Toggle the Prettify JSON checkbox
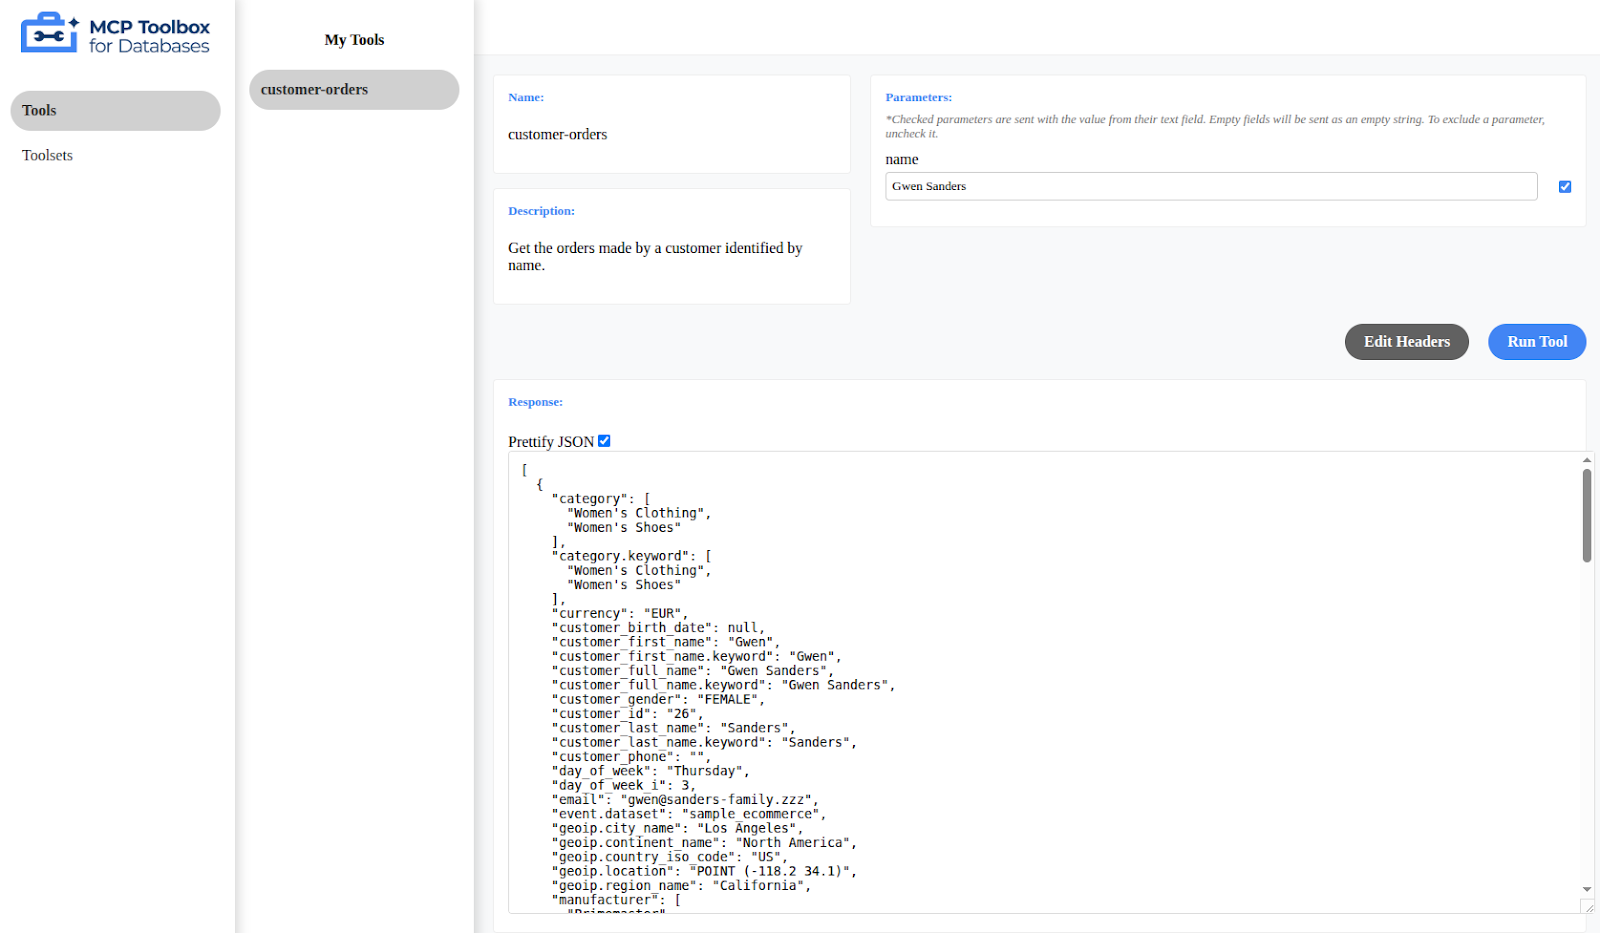This screenshot has height=933, width=1600. [604, 441]
